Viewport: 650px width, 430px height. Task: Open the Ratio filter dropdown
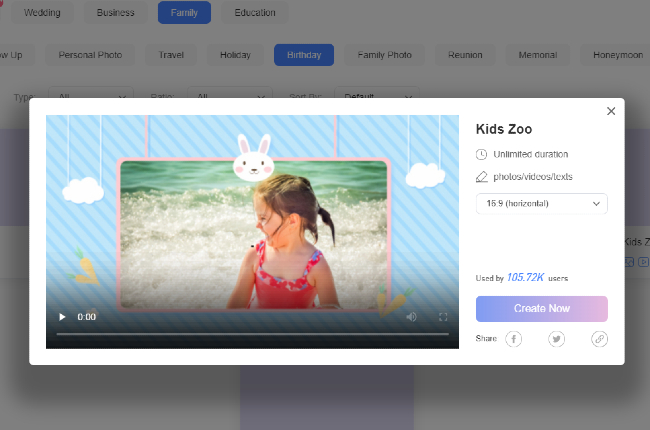230,93
